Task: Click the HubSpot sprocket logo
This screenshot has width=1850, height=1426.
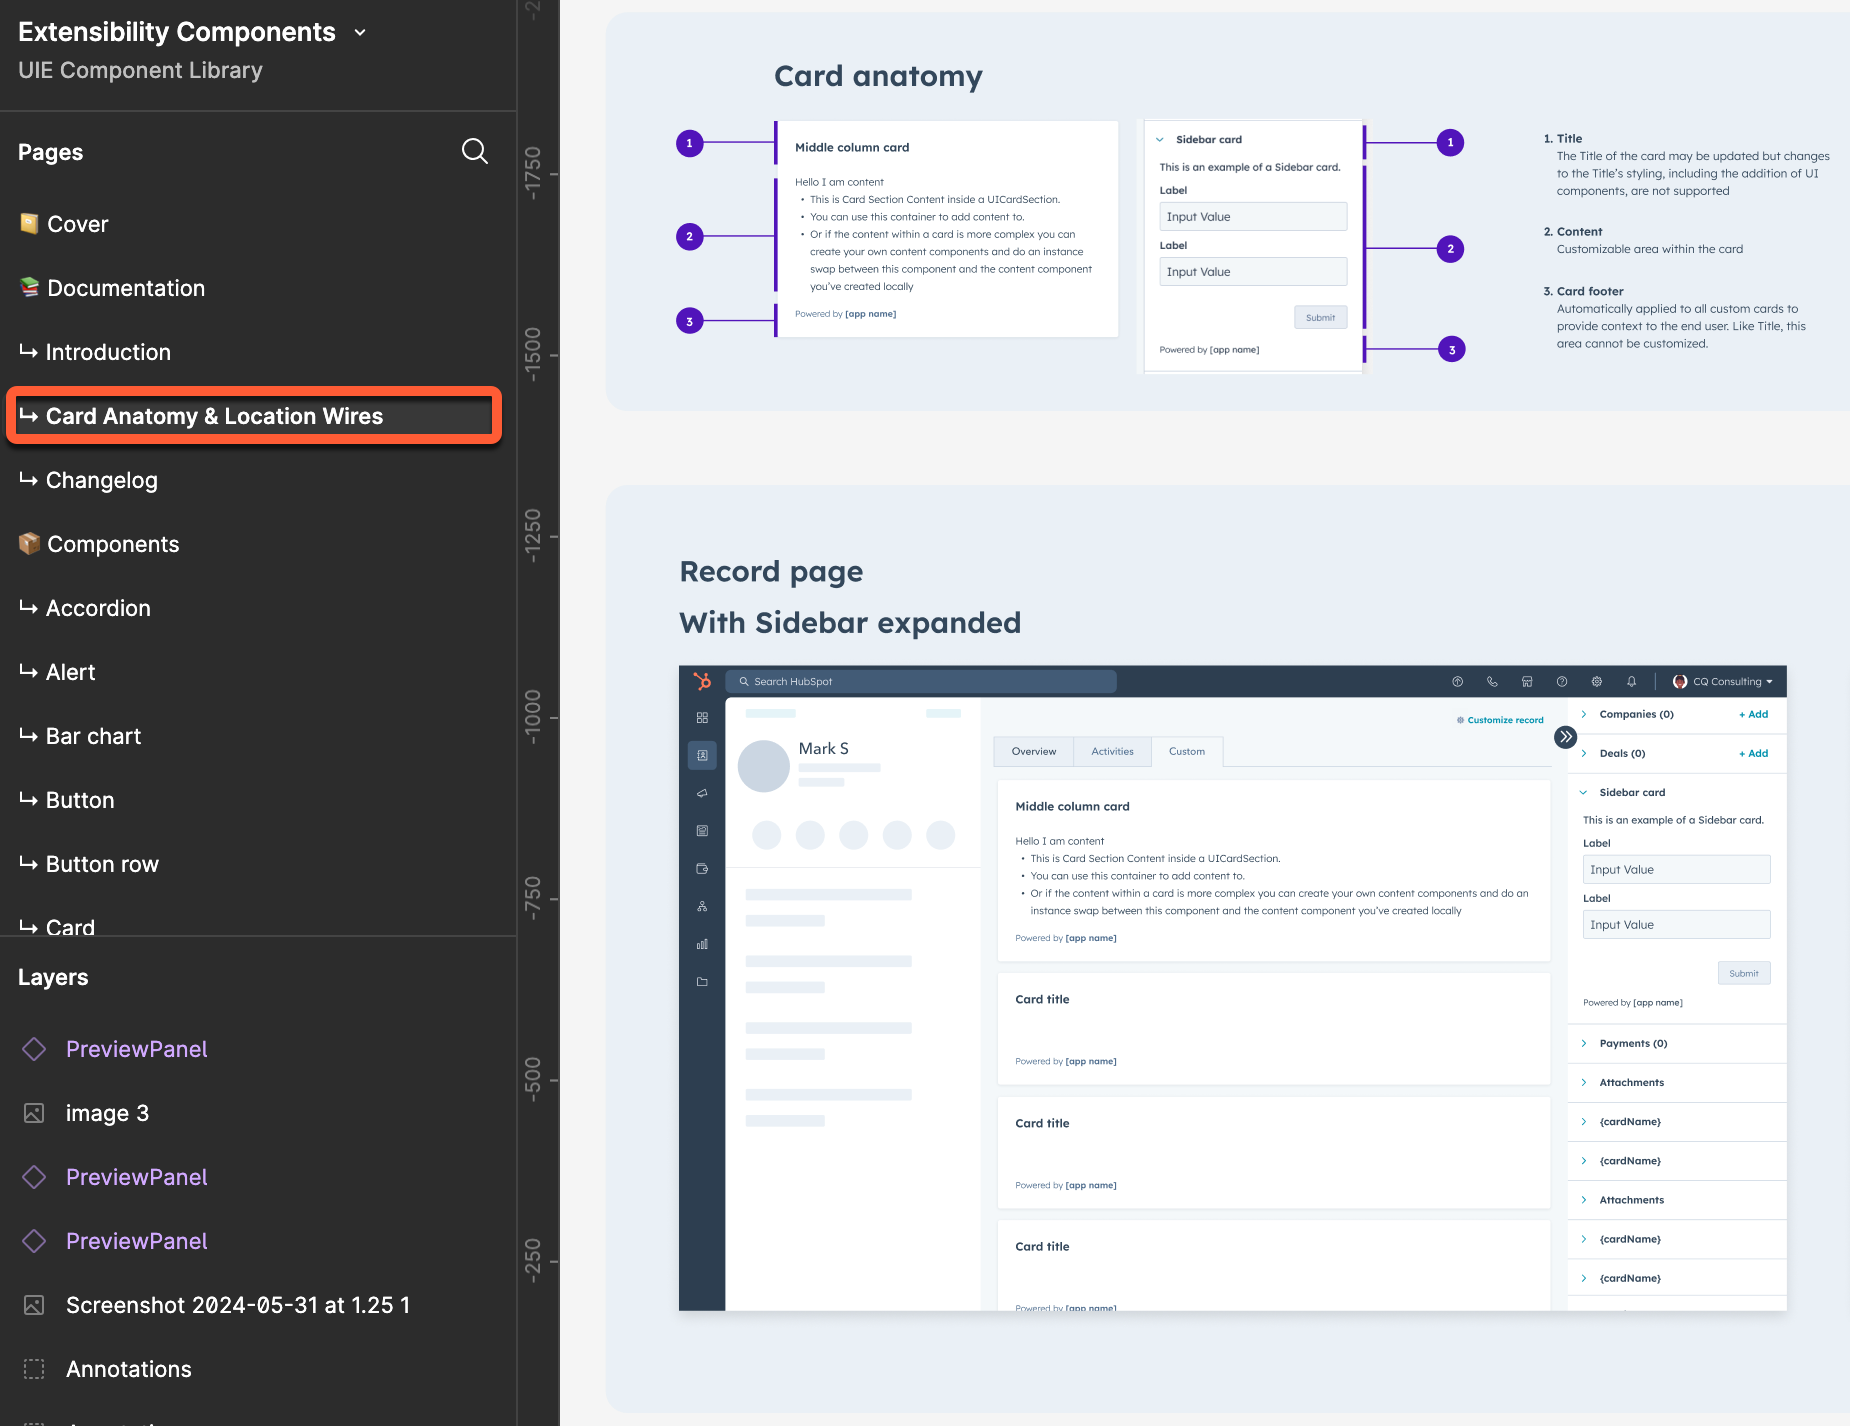Action: pos(702,681)
